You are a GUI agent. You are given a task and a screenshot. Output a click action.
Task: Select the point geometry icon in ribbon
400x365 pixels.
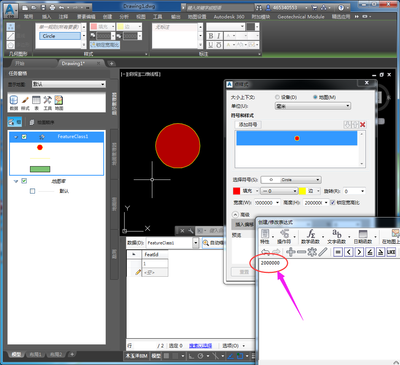tap(11, 27)
